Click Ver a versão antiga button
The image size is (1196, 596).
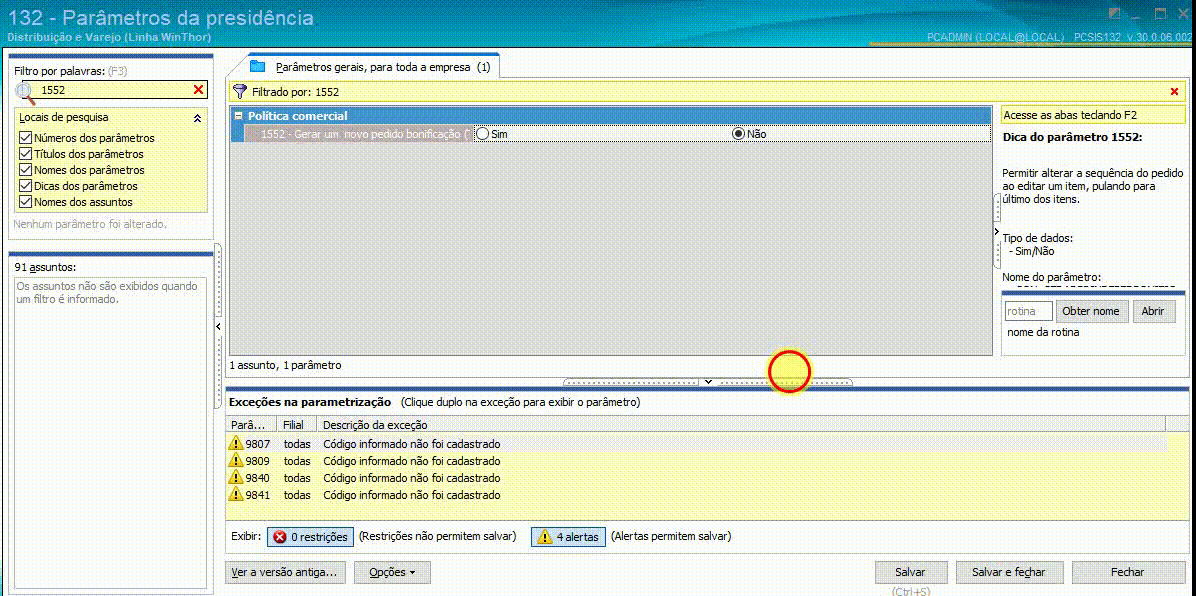click(x=287, y=572)
